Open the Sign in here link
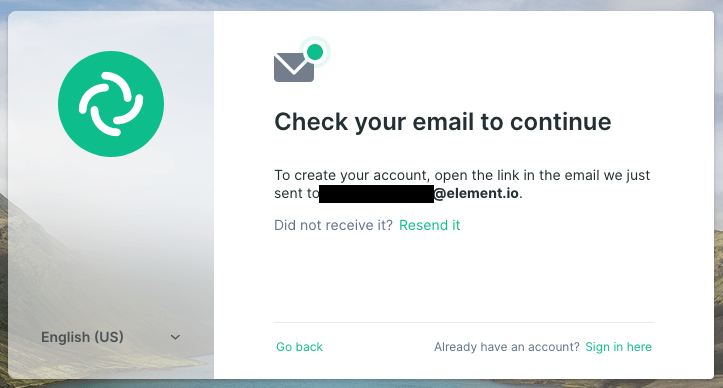The width and height of the screenshot is (723, 388). click(x=618, y=347)
